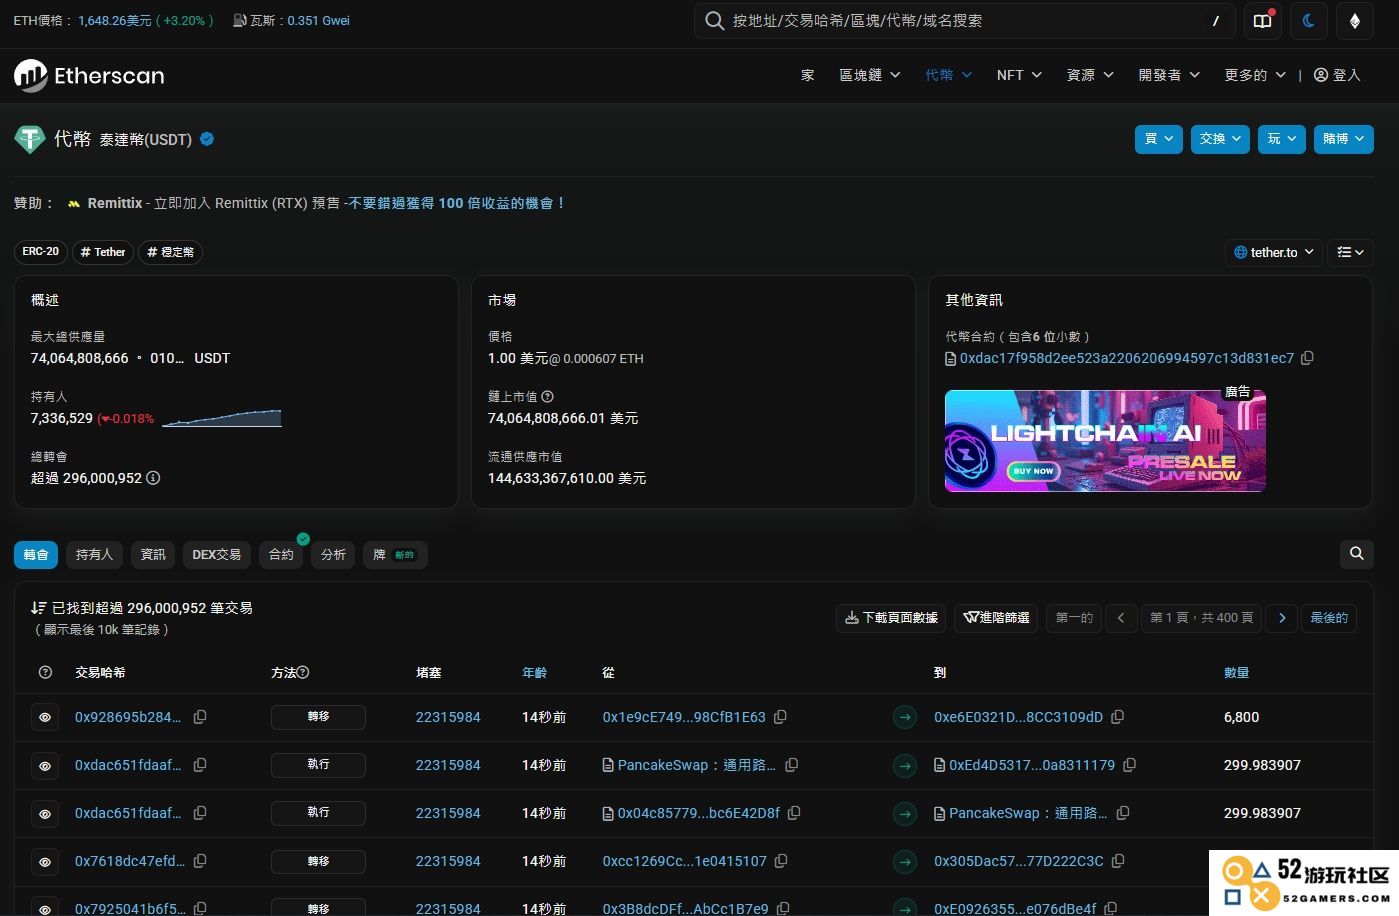Image resolution: width=1399 pixels, height=916 pixels.
Task: Click the info icon beside 296,000,952
Action: coord(153,478)
